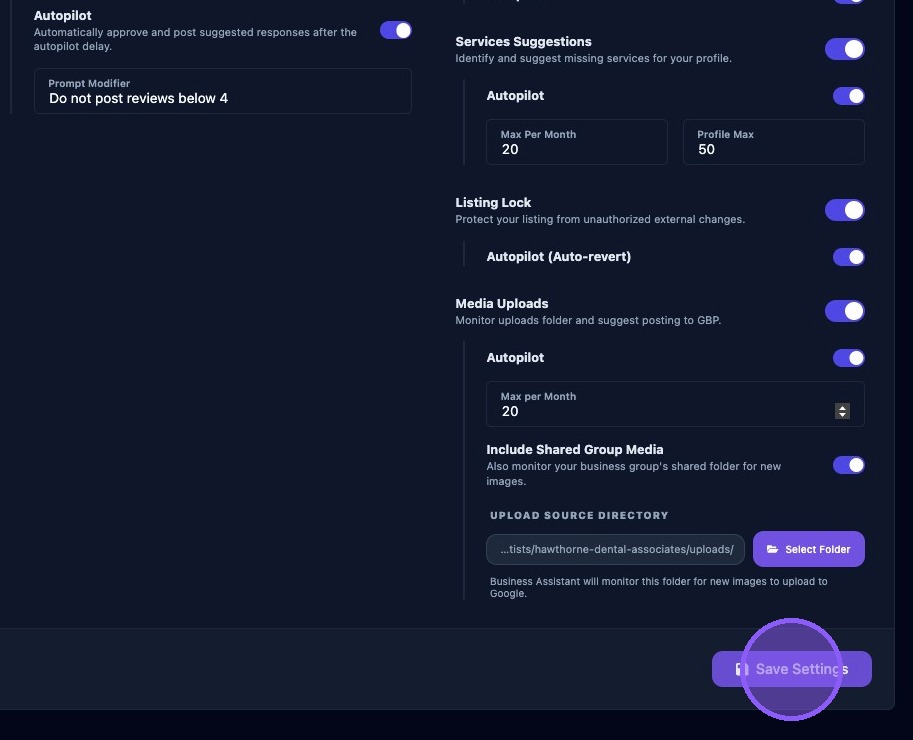
Task: Click the save disk icon on Save Settings
Action: pos(742,669)
